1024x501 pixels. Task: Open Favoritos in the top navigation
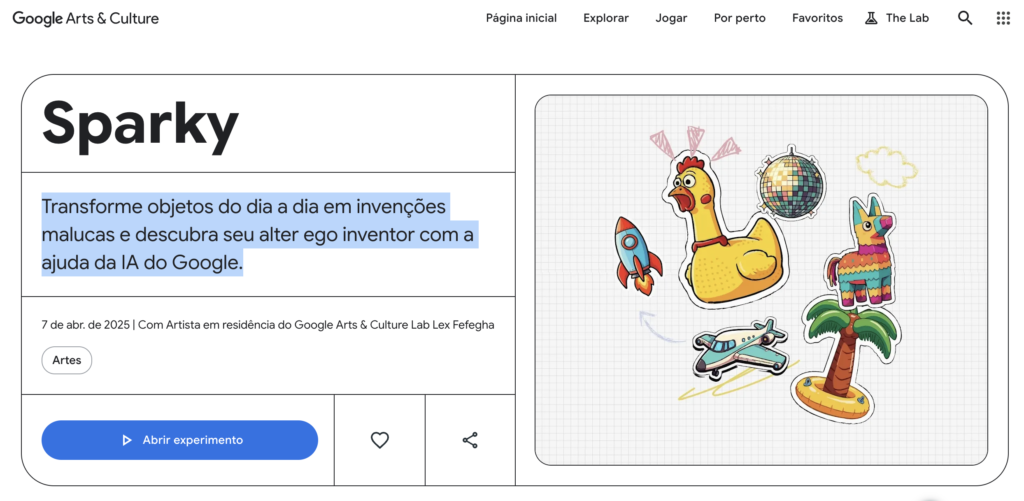click(817, 18)
